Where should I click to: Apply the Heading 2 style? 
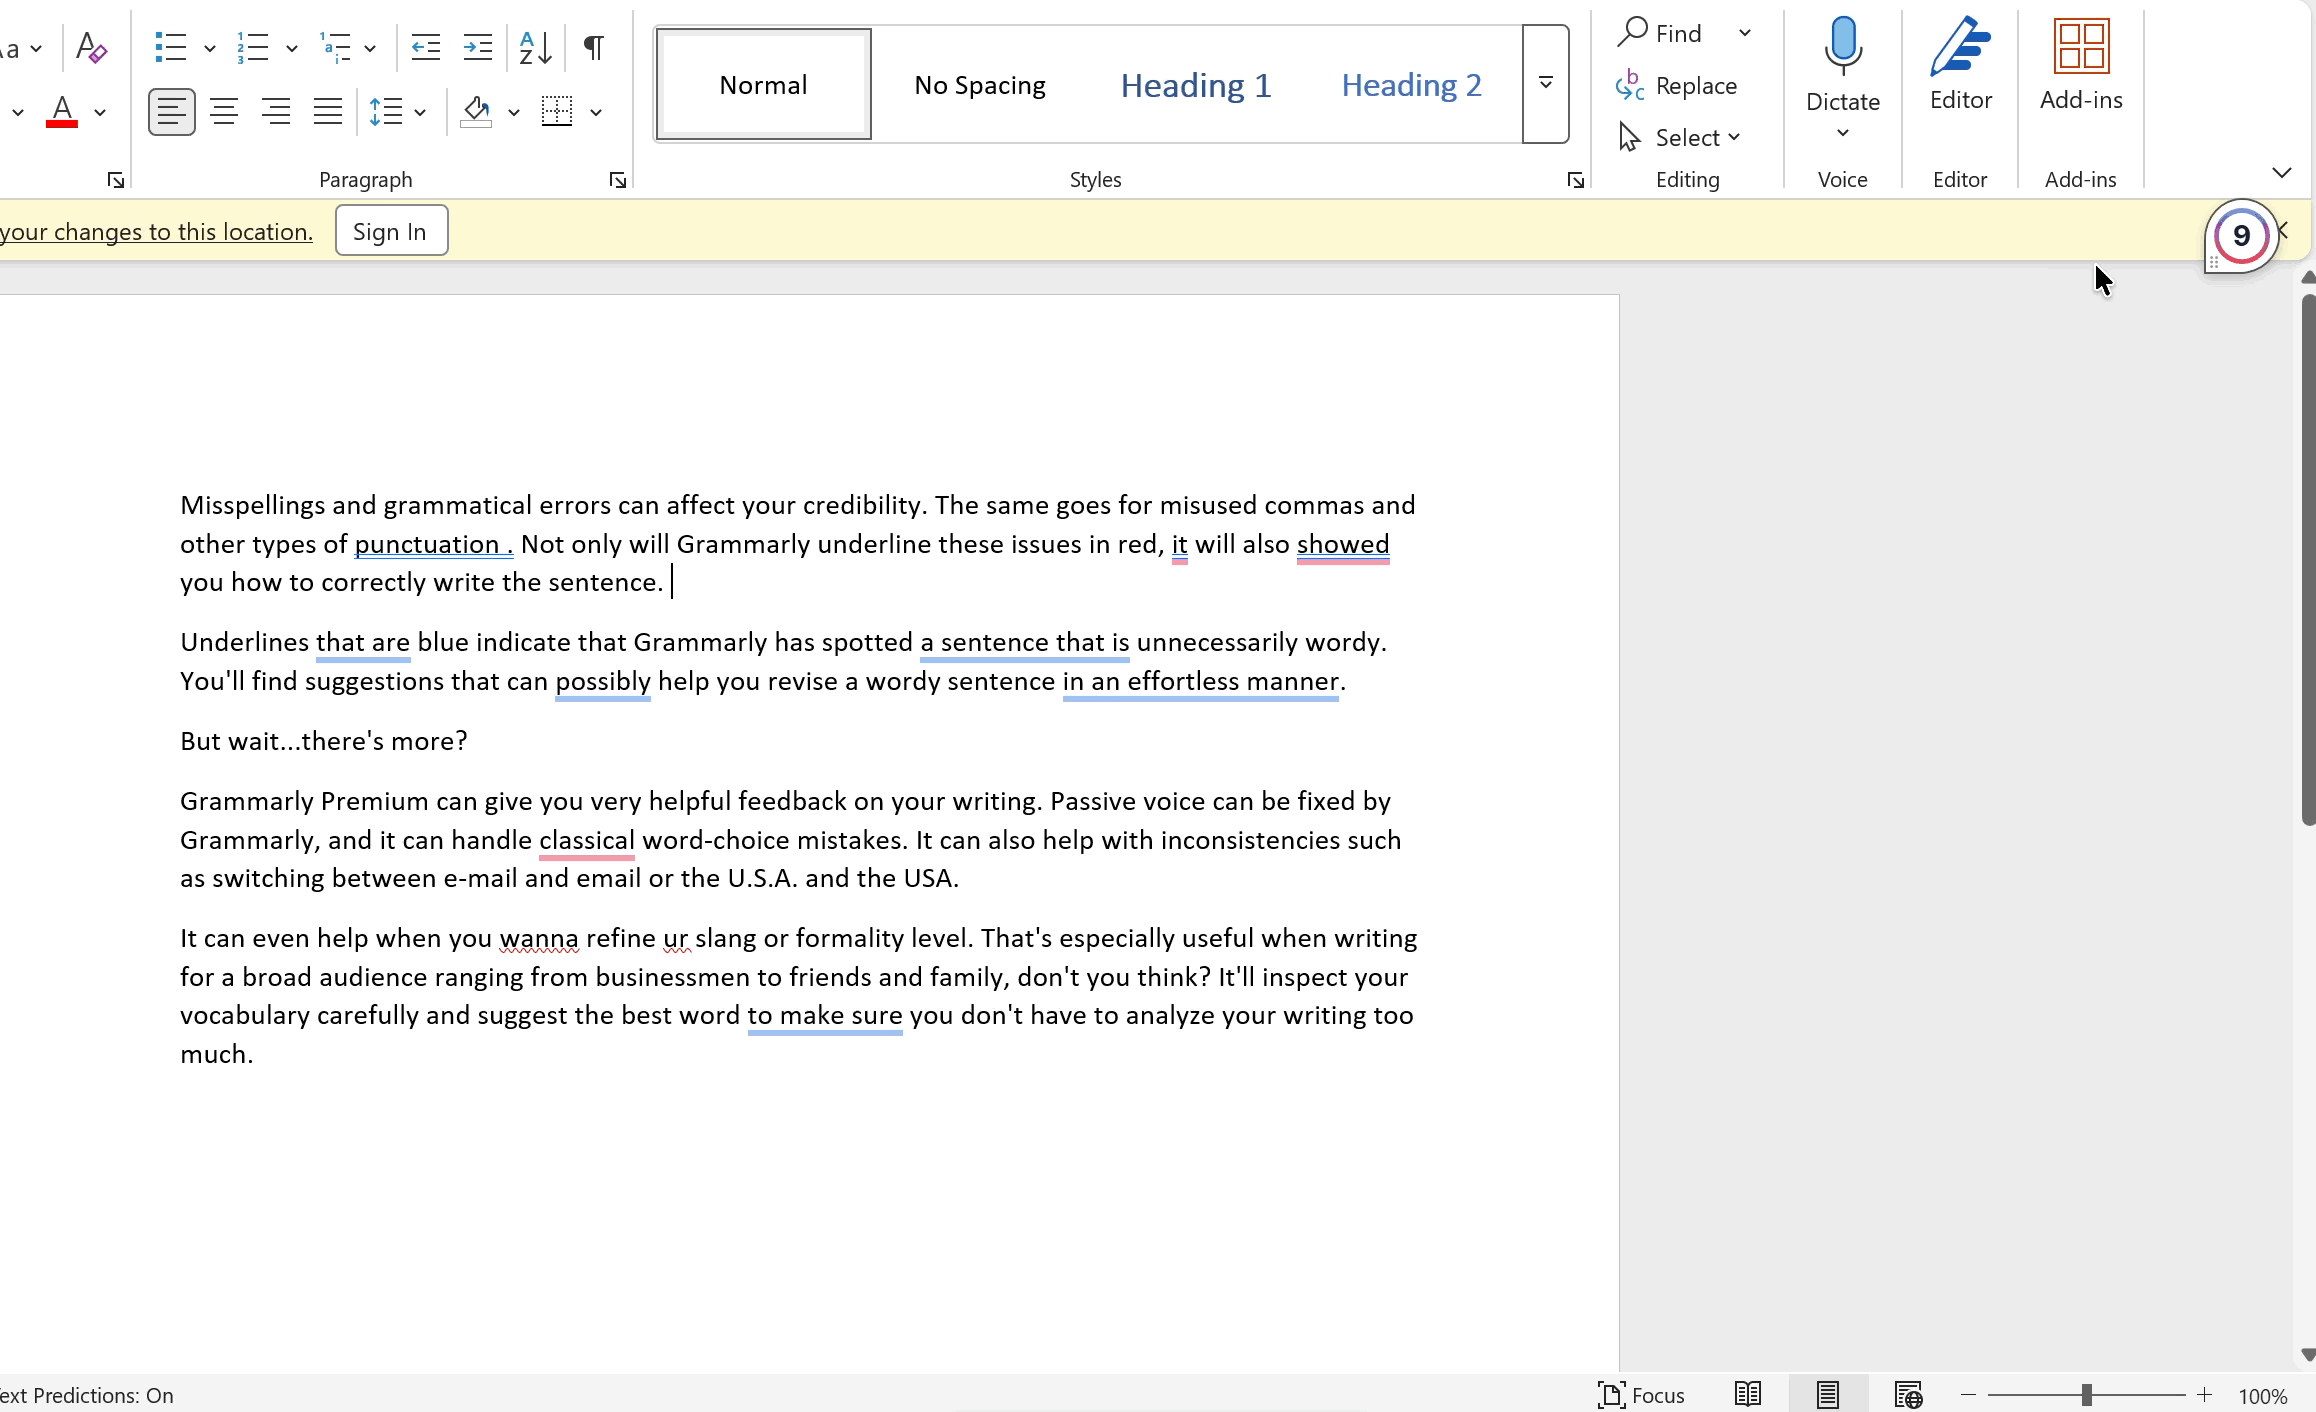(1411, 85)
